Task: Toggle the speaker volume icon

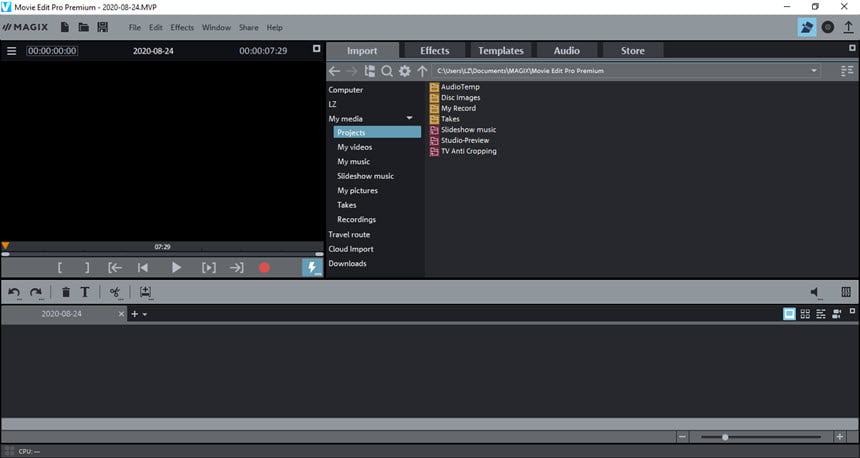Action: (816, 292)
